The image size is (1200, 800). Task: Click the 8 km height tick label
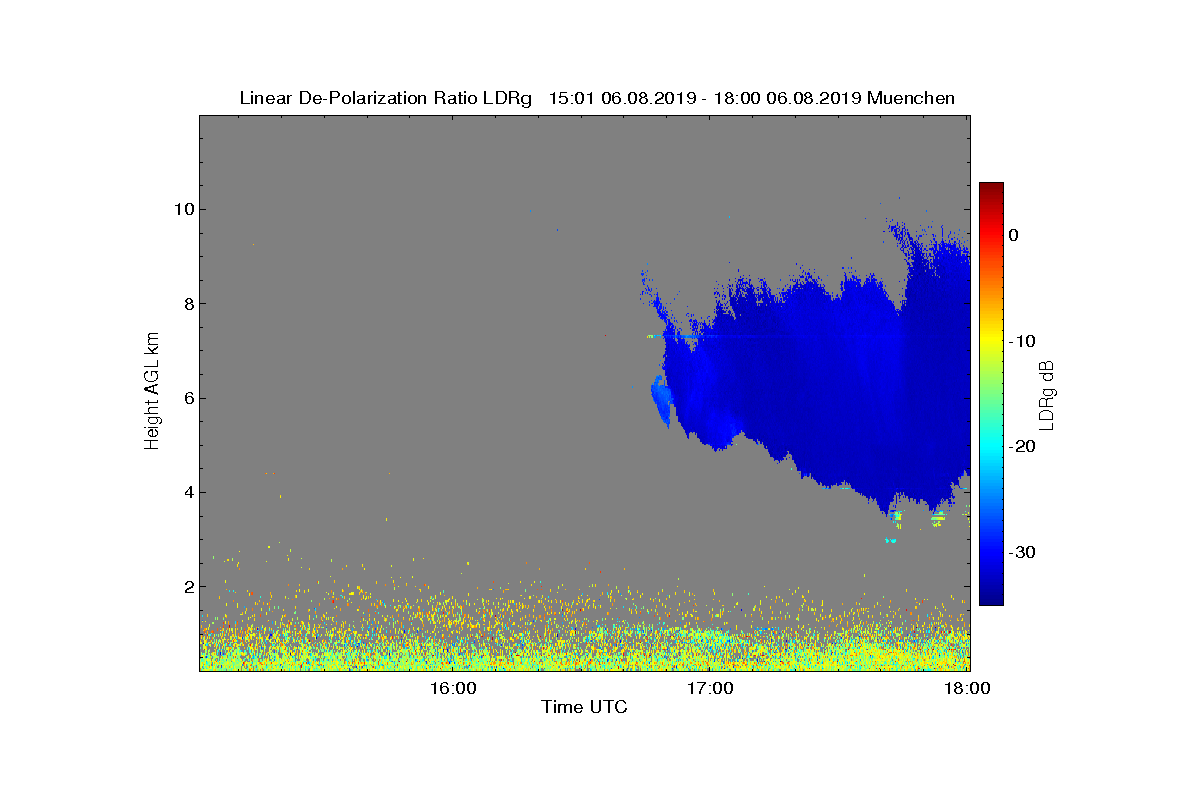(x=188, y=303)
